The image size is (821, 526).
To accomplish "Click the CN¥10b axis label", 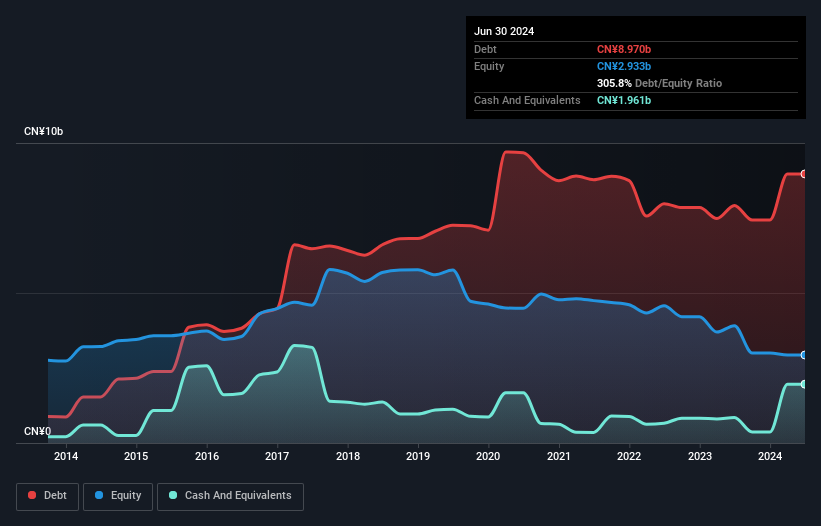I will coord(43,131).
